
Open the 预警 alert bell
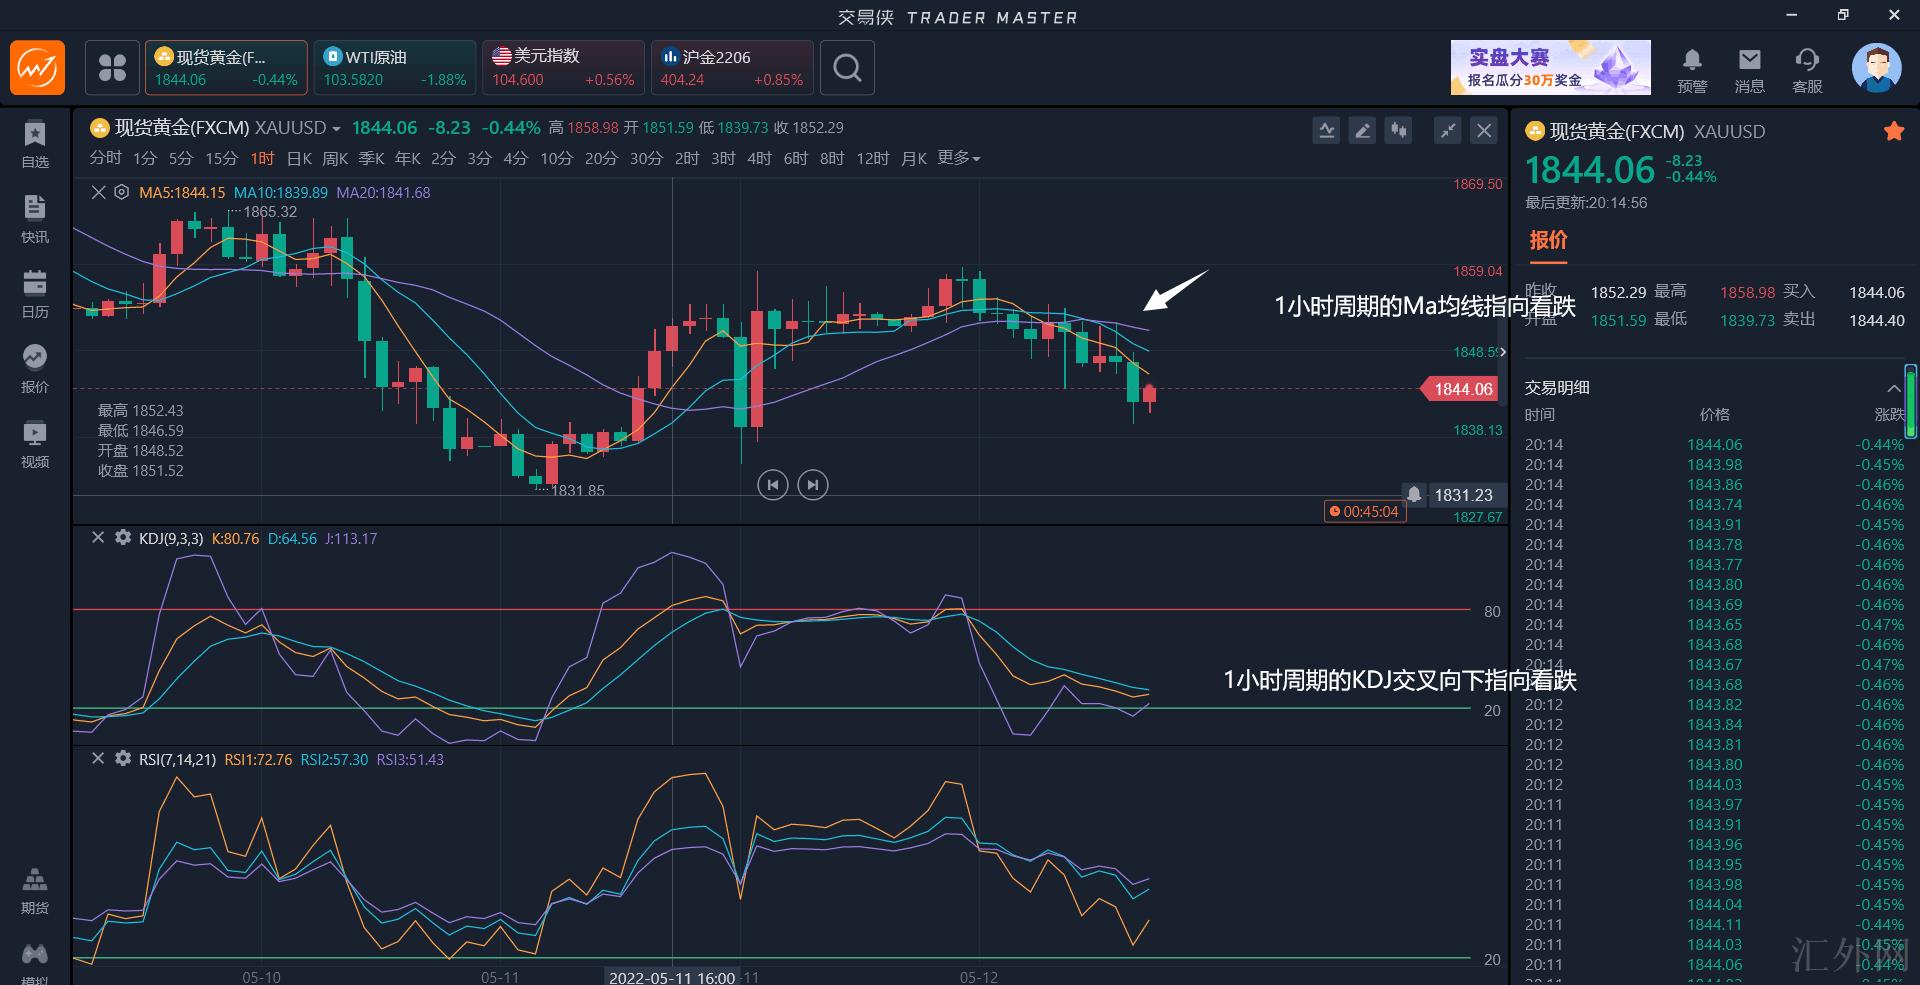point(1691,70)
